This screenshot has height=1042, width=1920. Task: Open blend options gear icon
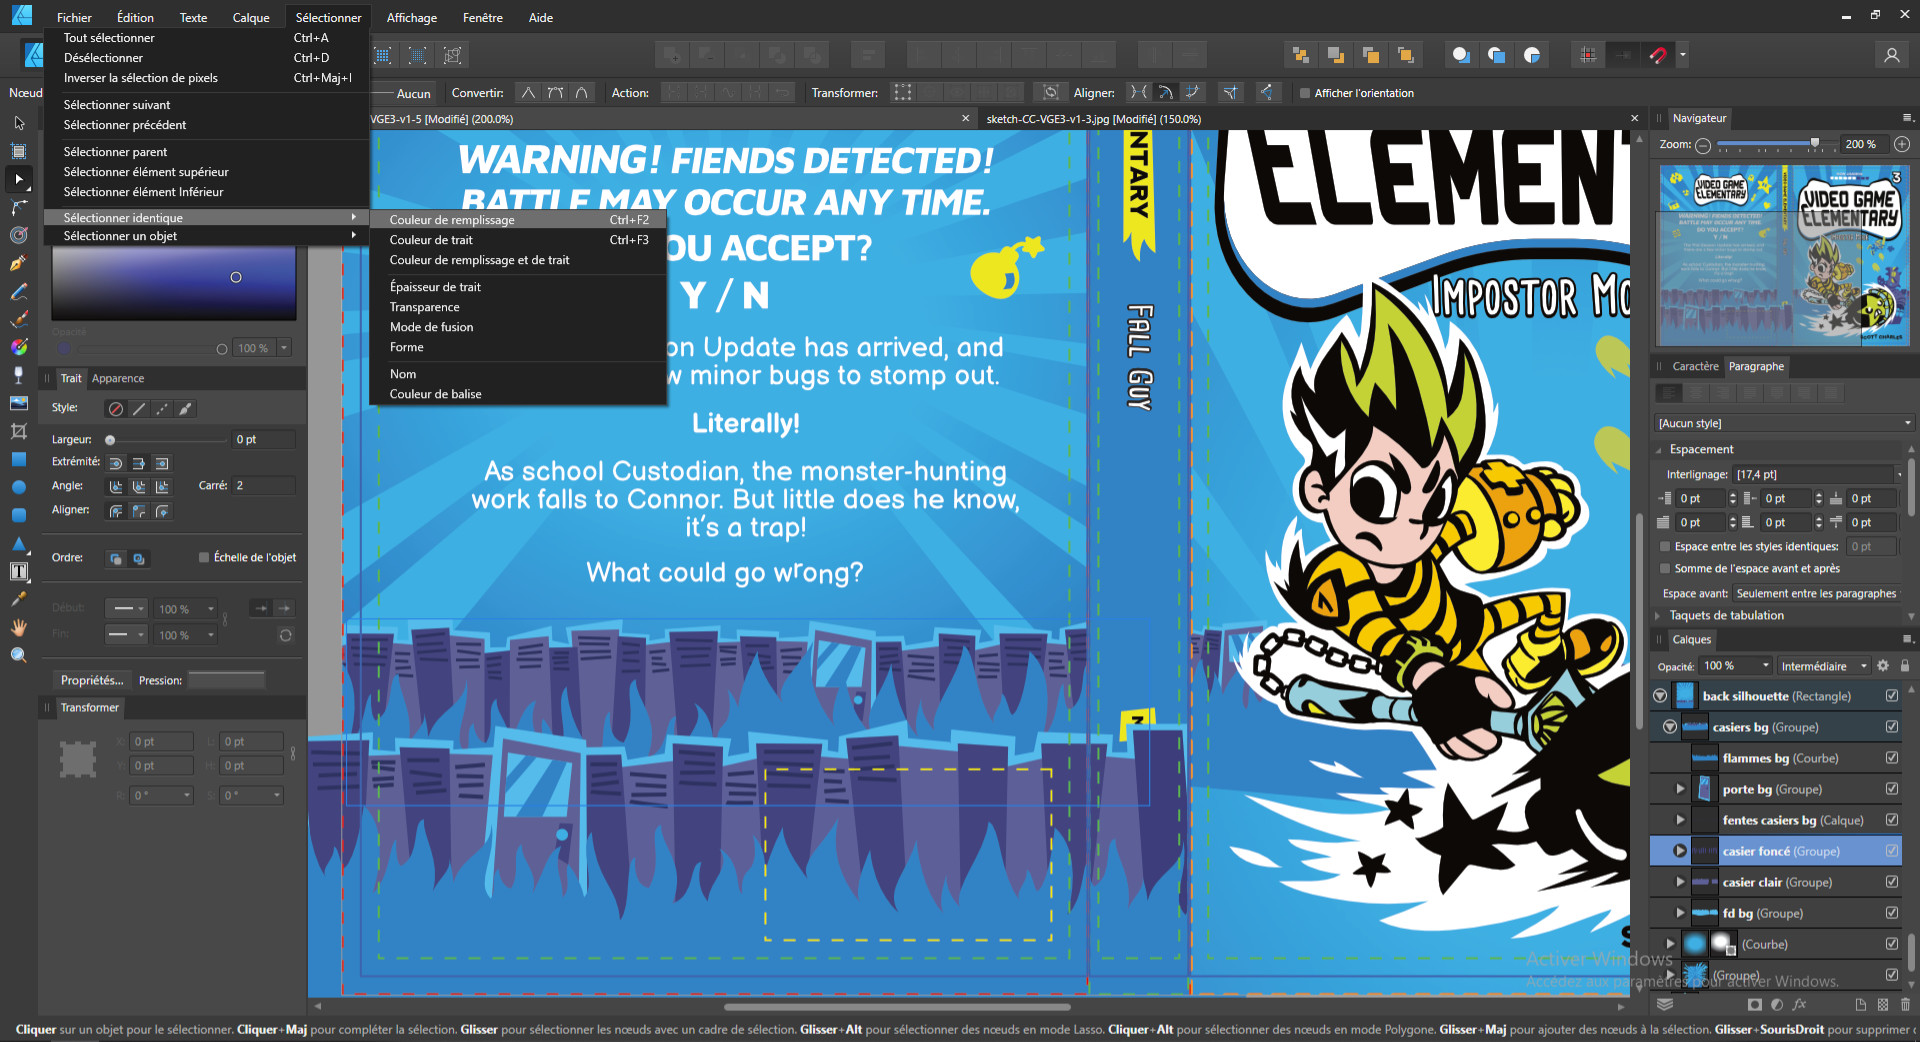click(1883, 666)
